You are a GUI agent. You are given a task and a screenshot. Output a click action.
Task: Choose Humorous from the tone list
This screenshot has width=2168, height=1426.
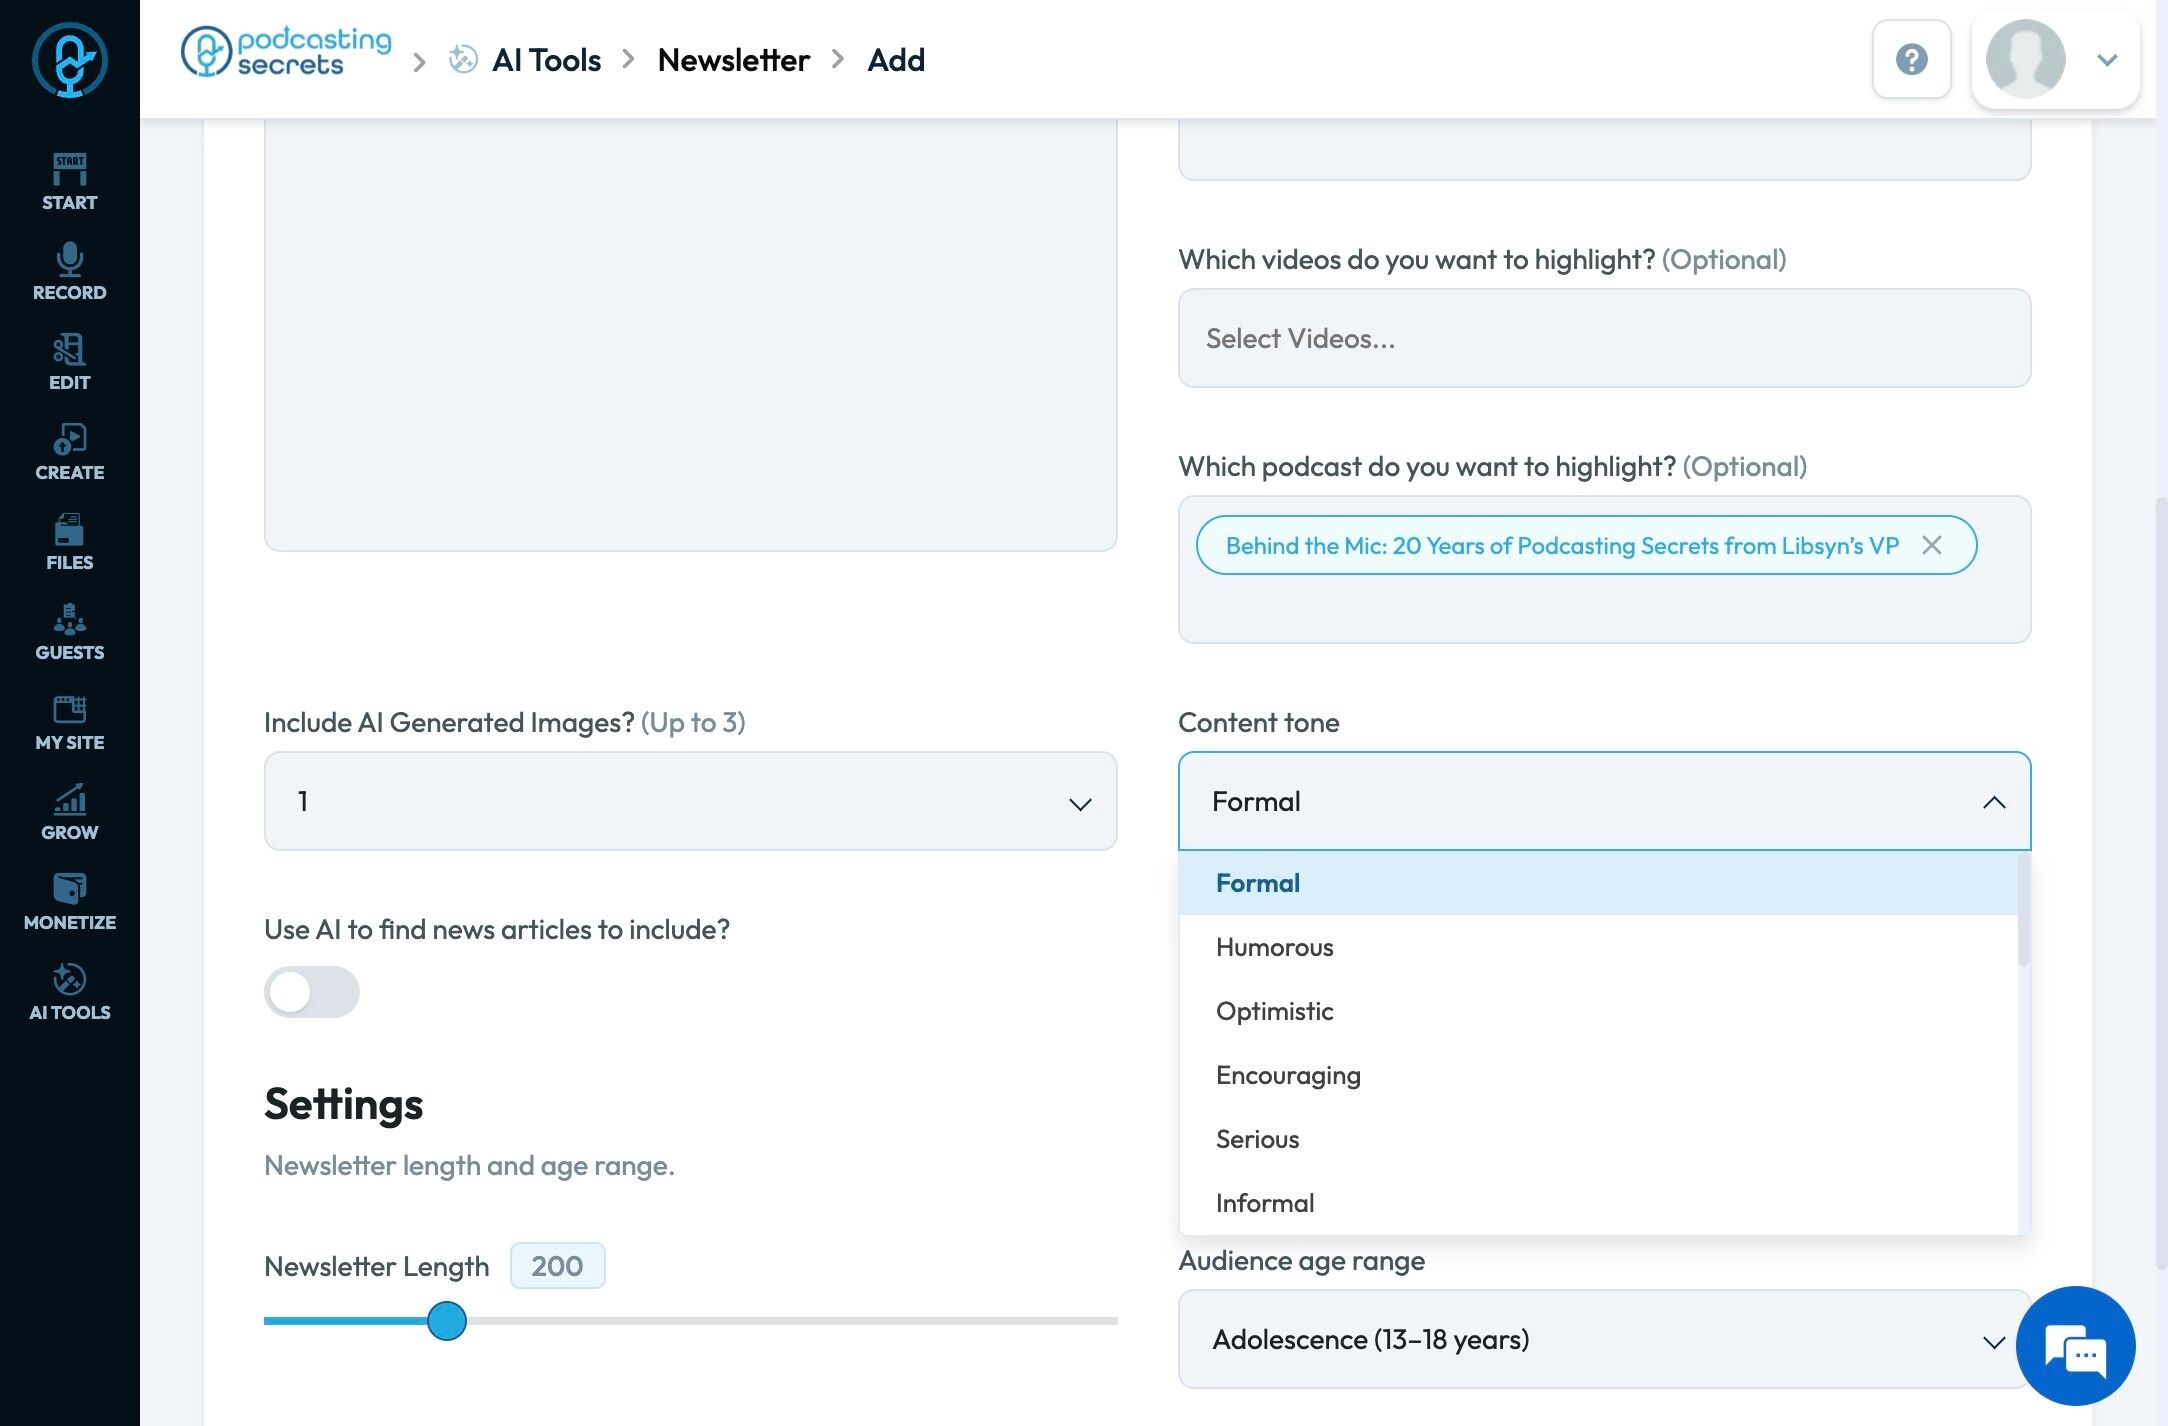[x=1274, y=947]
